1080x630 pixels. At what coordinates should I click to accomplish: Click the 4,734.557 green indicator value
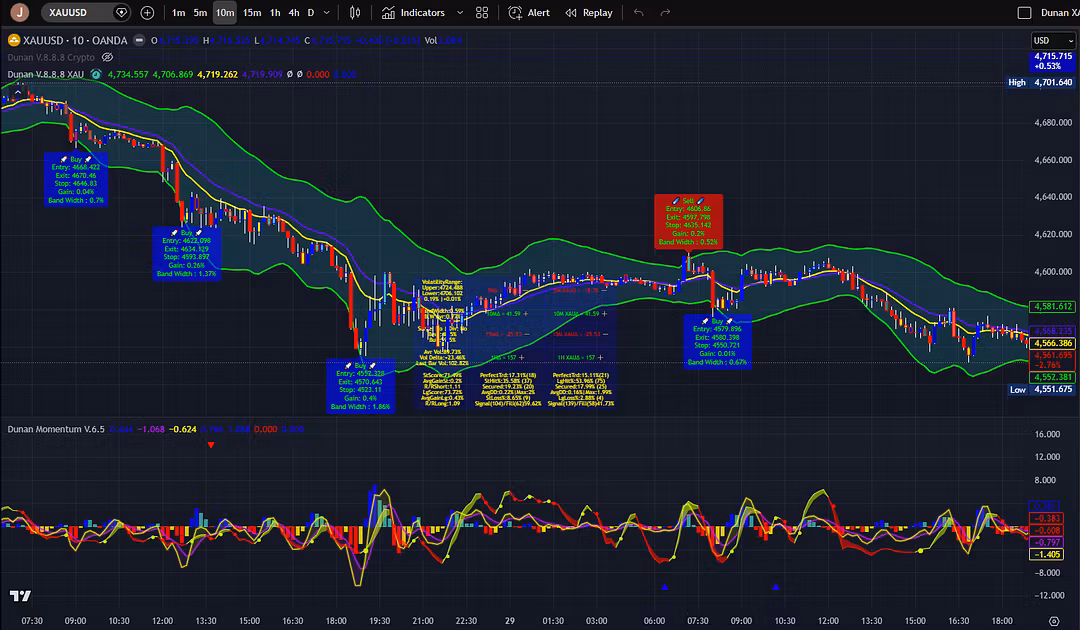[127, 74]
